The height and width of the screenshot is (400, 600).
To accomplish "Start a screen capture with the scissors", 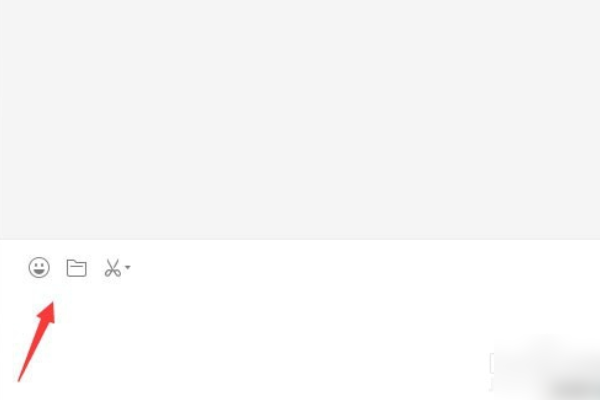I will [112, 268].
